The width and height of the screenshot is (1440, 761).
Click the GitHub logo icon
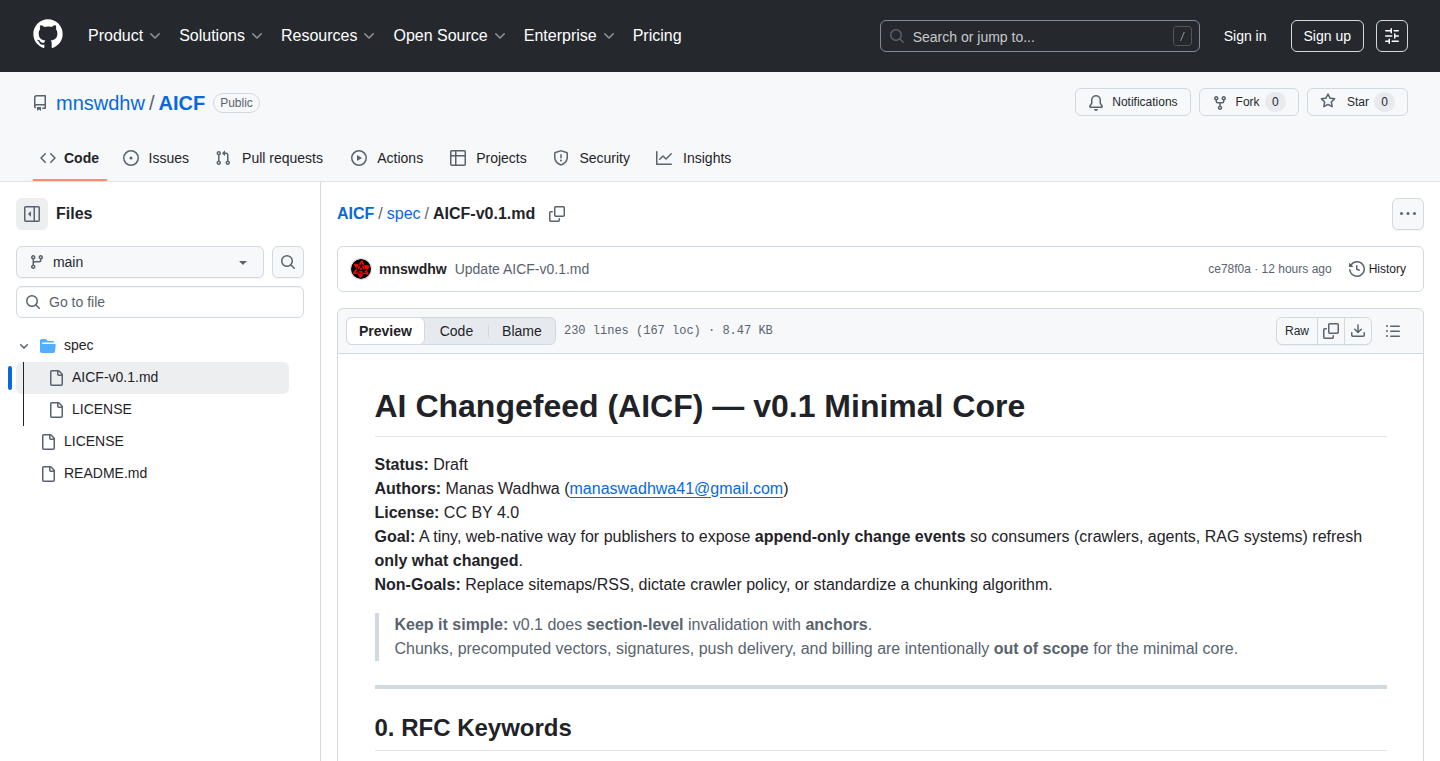coord(48,36)
